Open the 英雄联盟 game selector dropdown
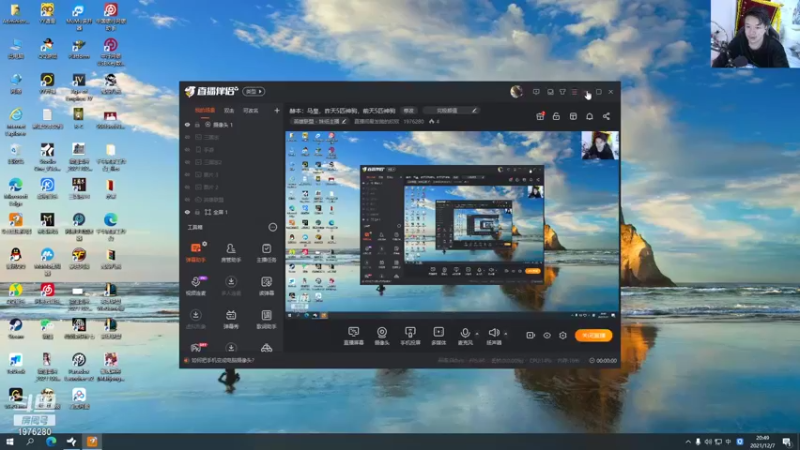This screenshot has width=800, height=450. point(319,121)
